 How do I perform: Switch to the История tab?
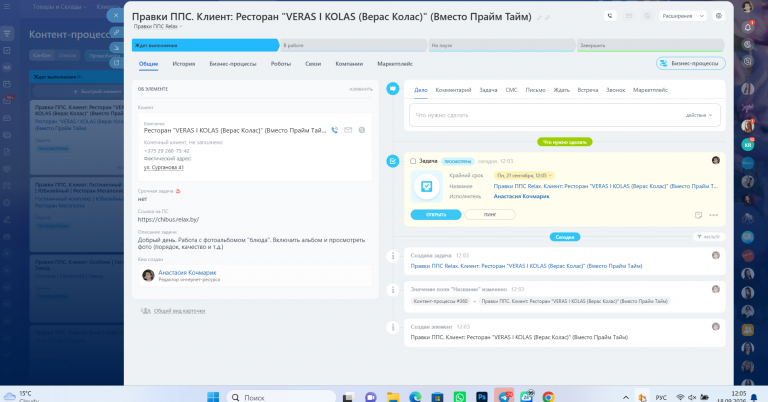[x=184, y=64]
